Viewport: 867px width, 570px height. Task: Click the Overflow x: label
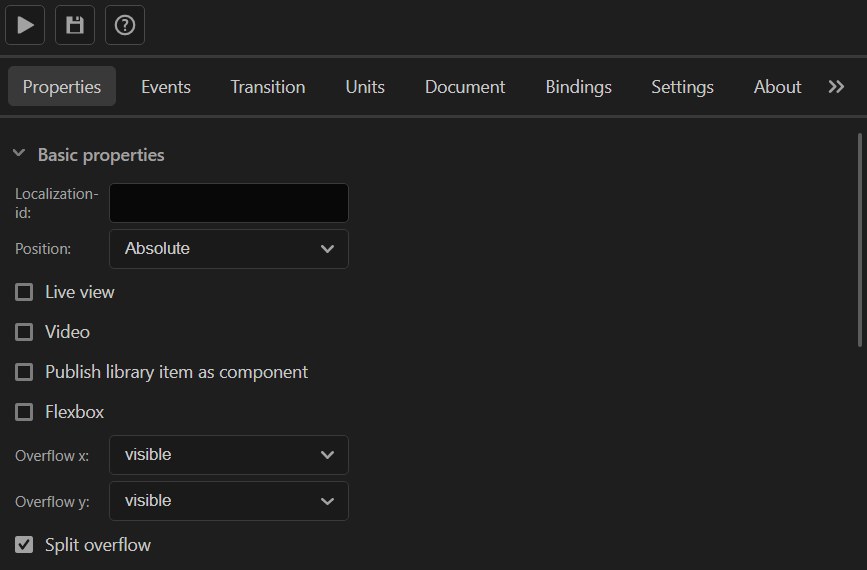coord(51,456)
